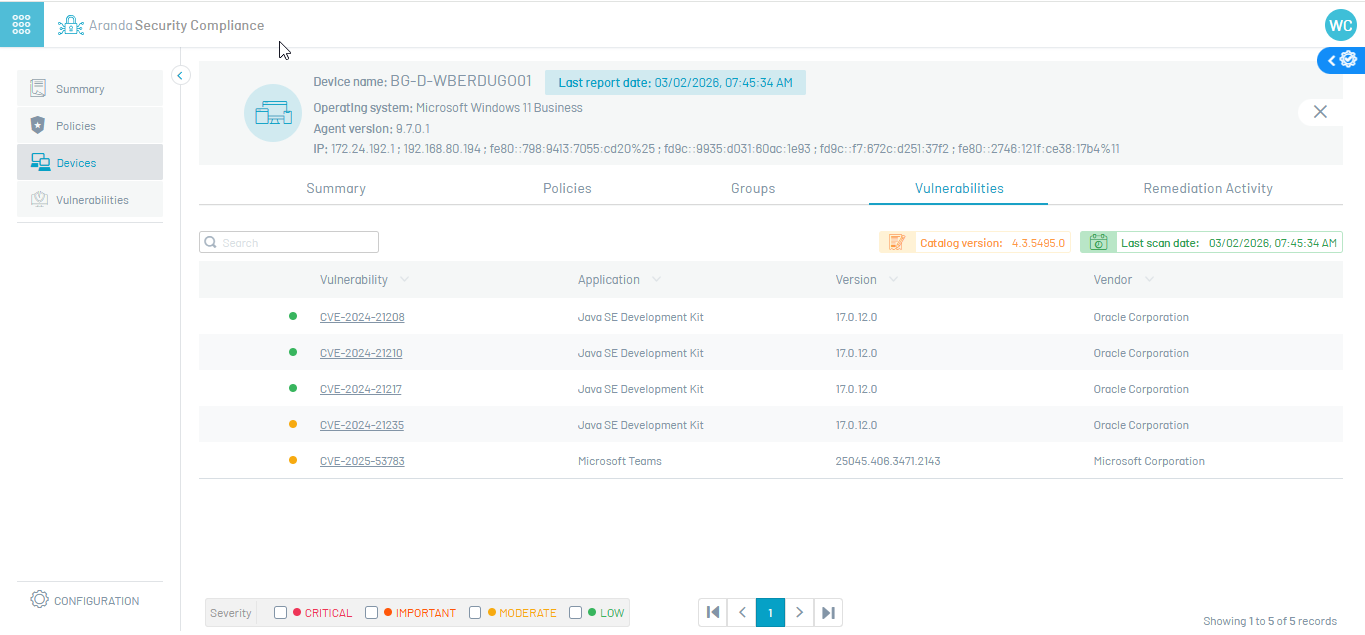Collapse the left sidebar panel
This screenshot has height=635, width=1365.
(x=181, y=75)
